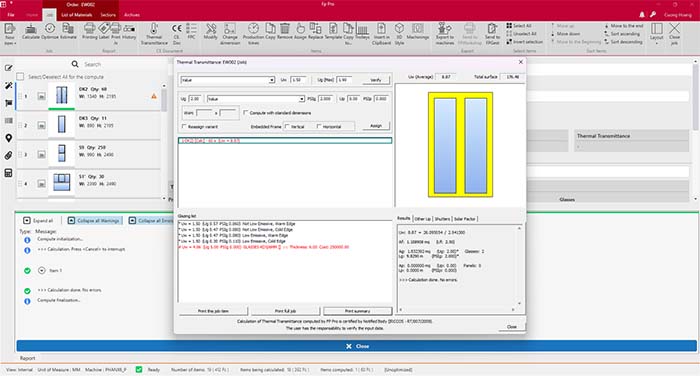The width and height of the screenshot is (700, 376).
Task: Enable Compute with standard dimensions checkbox
Action: click(246, 113)
